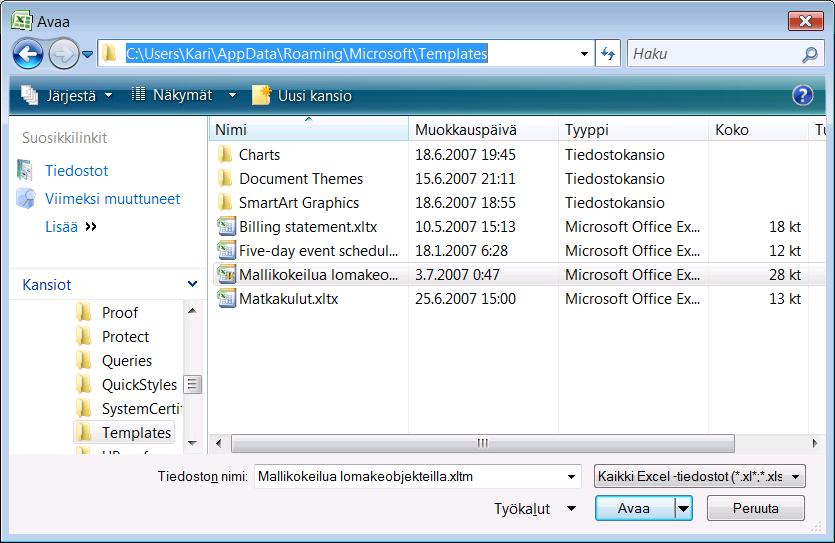Click the Billing statement.xltx file icon
Viewport: 835px width, 543px height.
(x=226, y=226)
